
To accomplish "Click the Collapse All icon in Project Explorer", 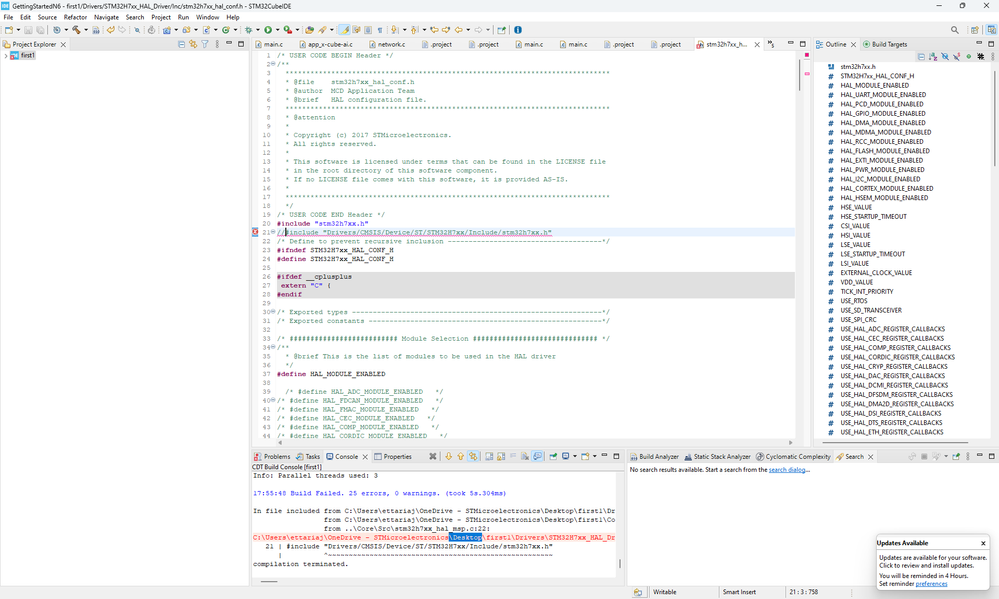I will (182, 44).
